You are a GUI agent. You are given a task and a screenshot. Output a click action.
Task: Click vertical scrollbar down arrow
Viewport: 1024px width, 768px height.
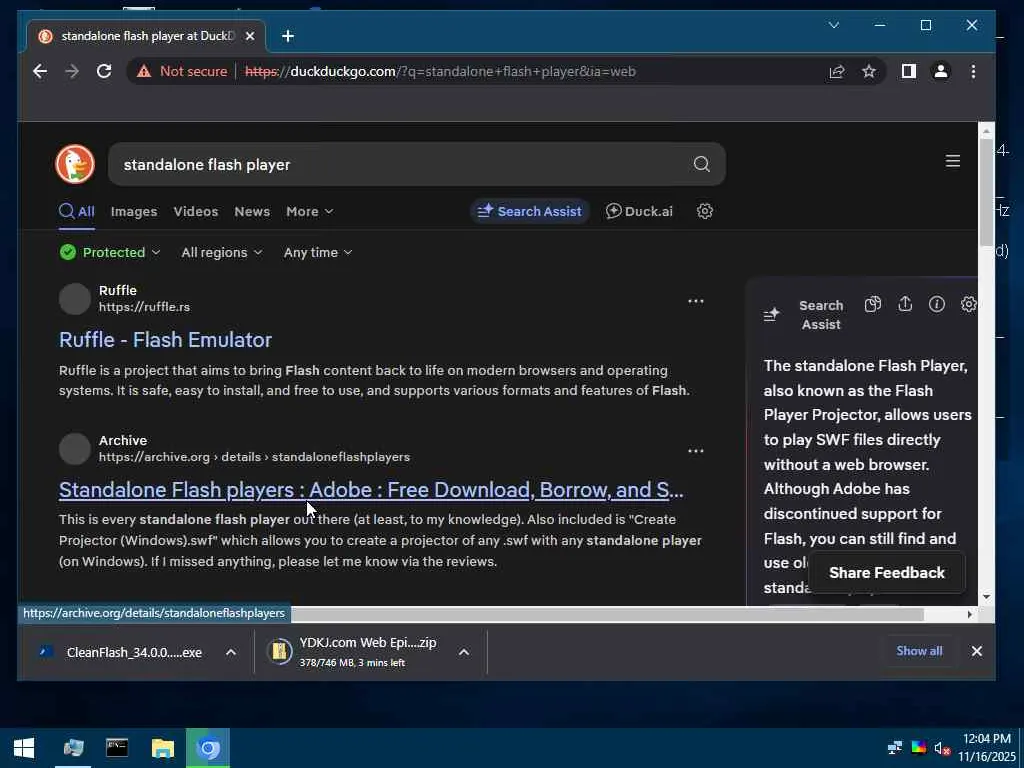pos(986,597)
